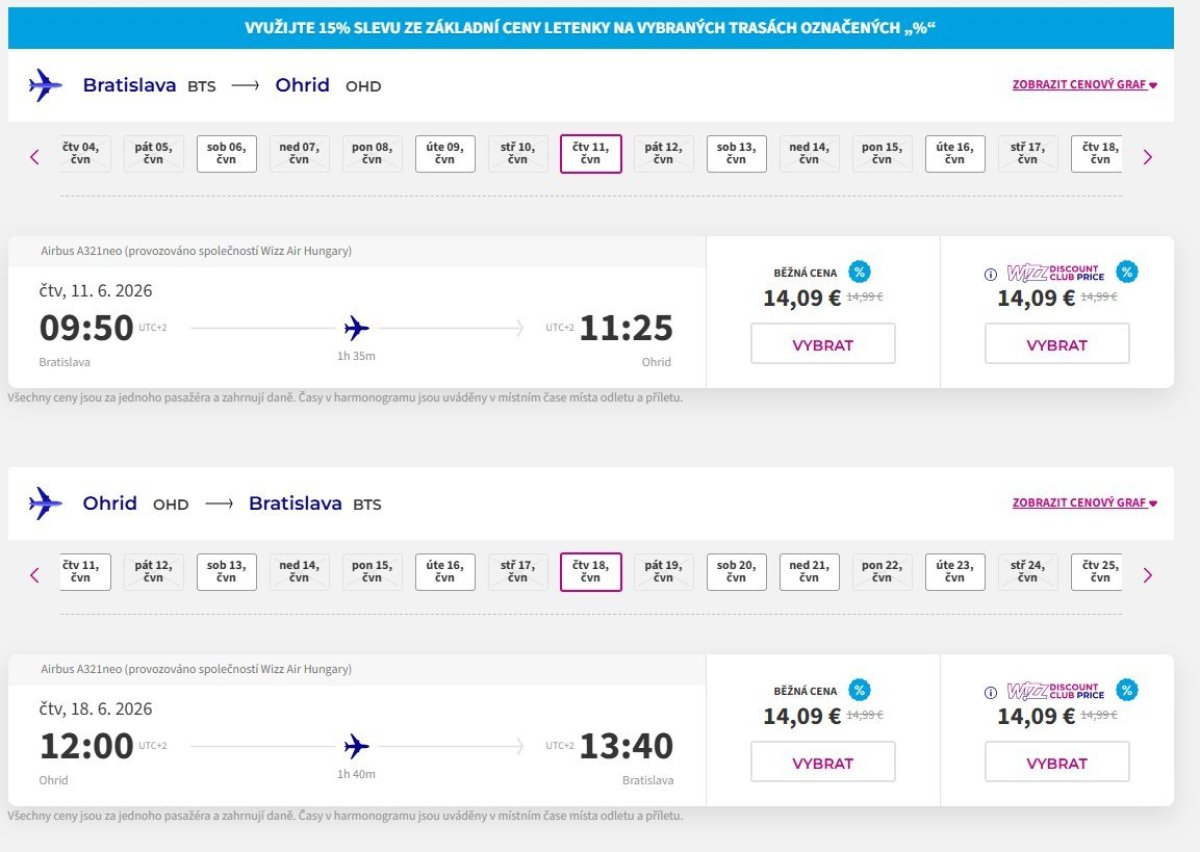The width and height of the screenshot is (1200, 852).
Task: Go to later return dates with the right arrow
Action: point(1147,575)
